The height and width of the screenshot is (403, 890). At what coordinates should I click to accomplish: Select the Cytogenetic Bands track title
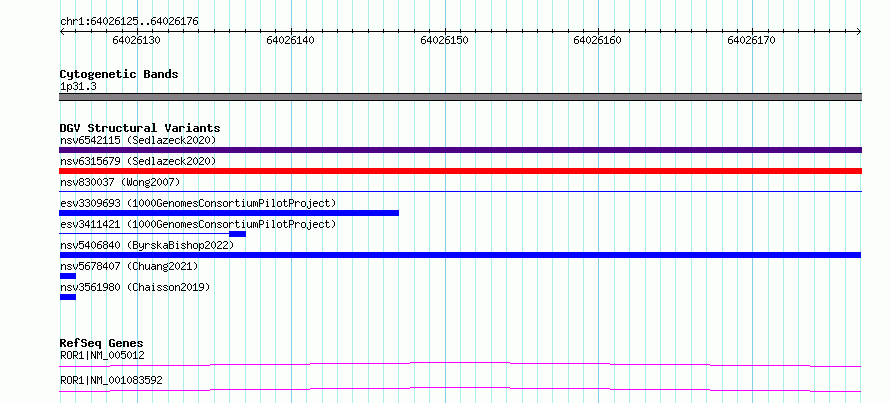[119, 74]
